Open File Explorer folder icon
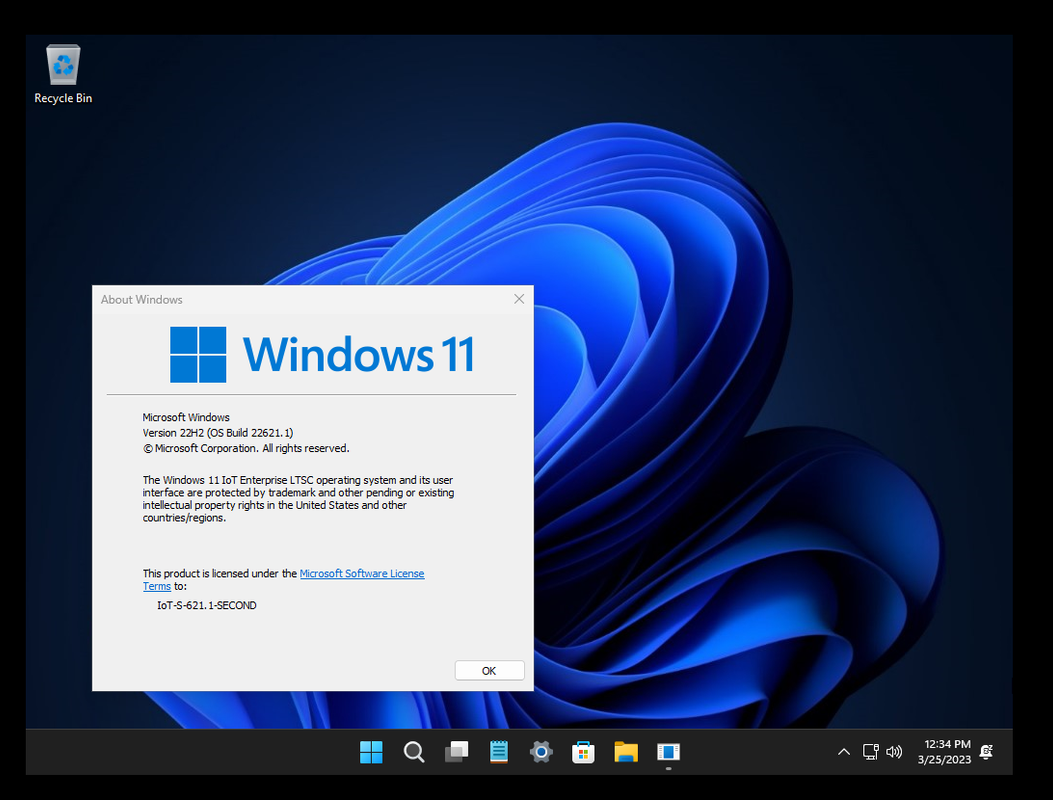 626,752
